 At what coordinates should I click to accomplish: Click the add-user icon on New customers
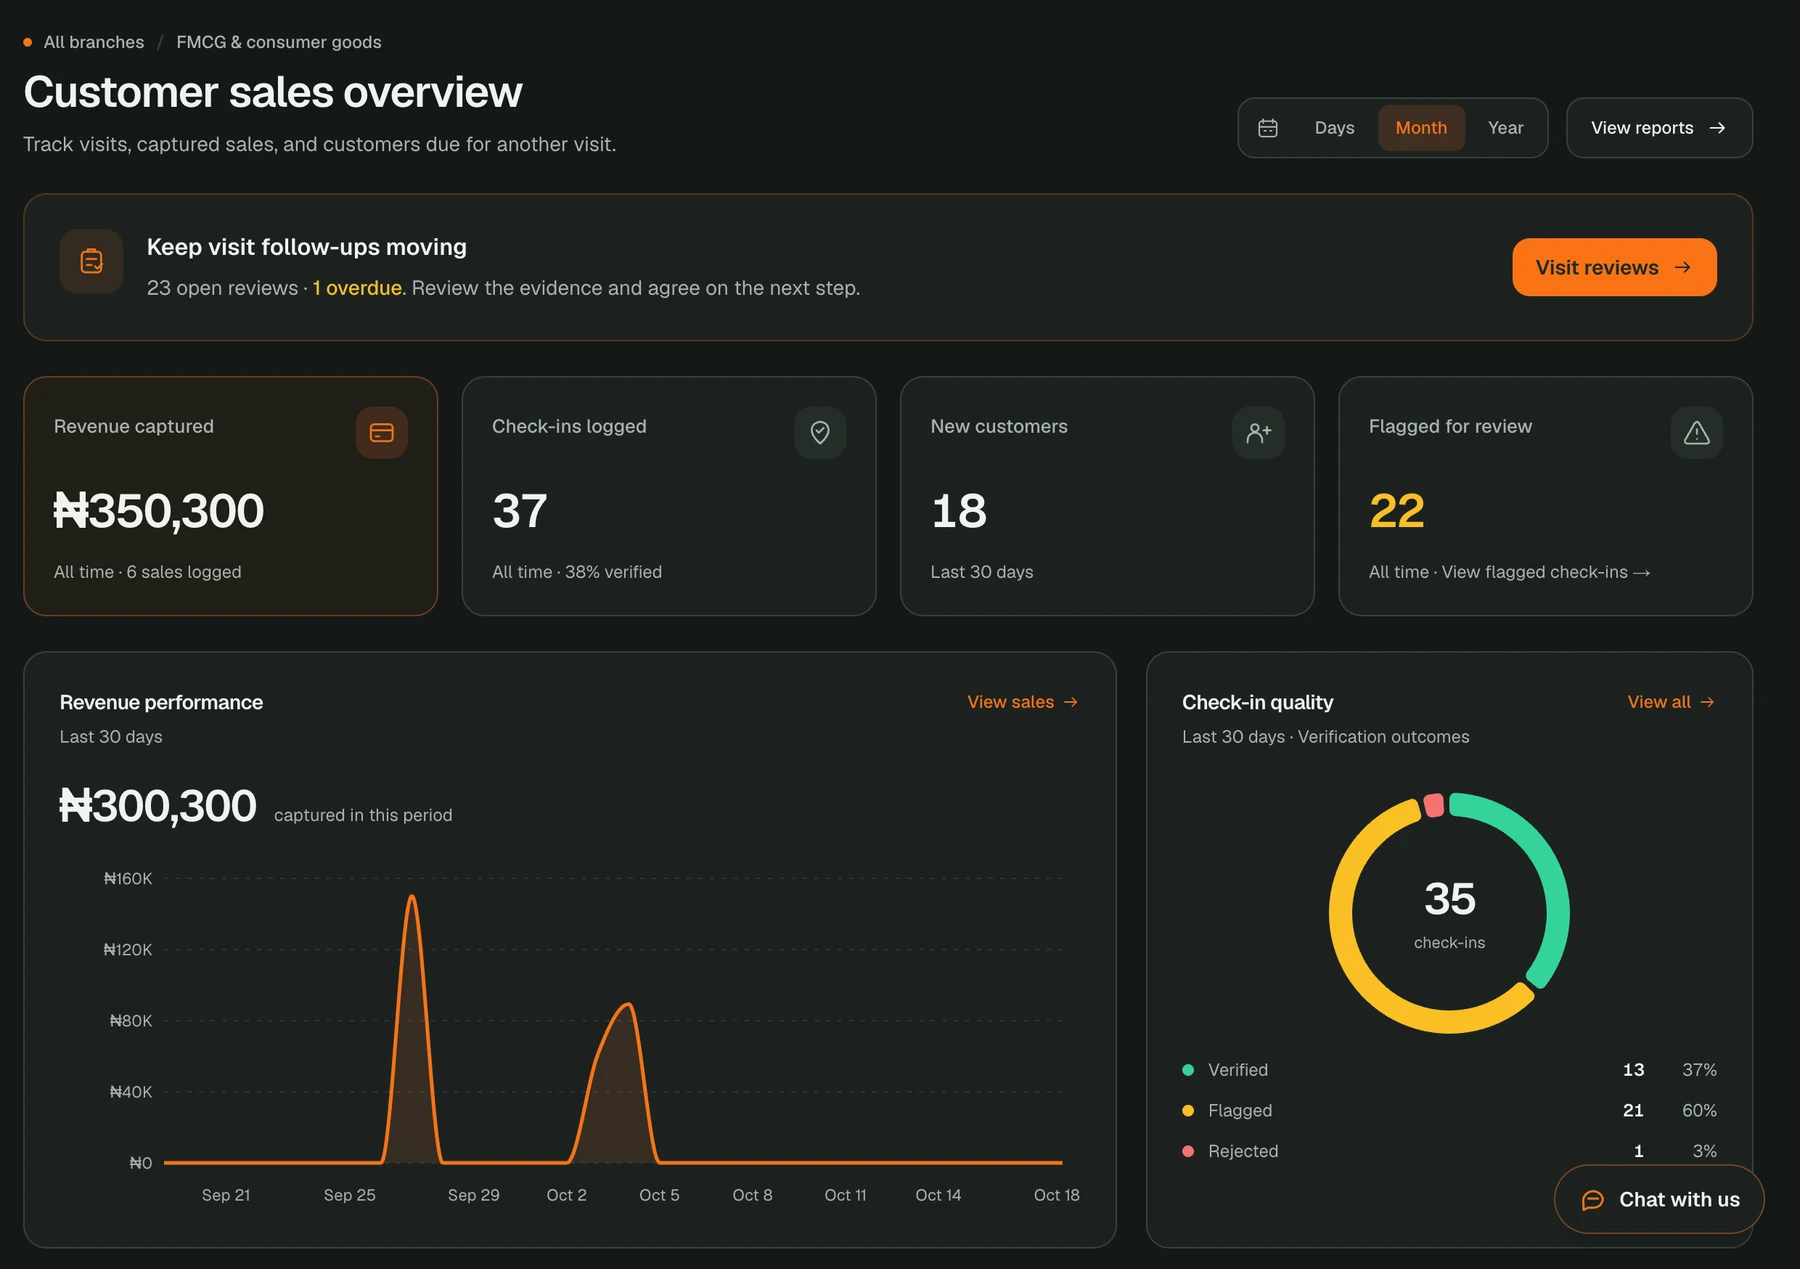coord(1258,433)
